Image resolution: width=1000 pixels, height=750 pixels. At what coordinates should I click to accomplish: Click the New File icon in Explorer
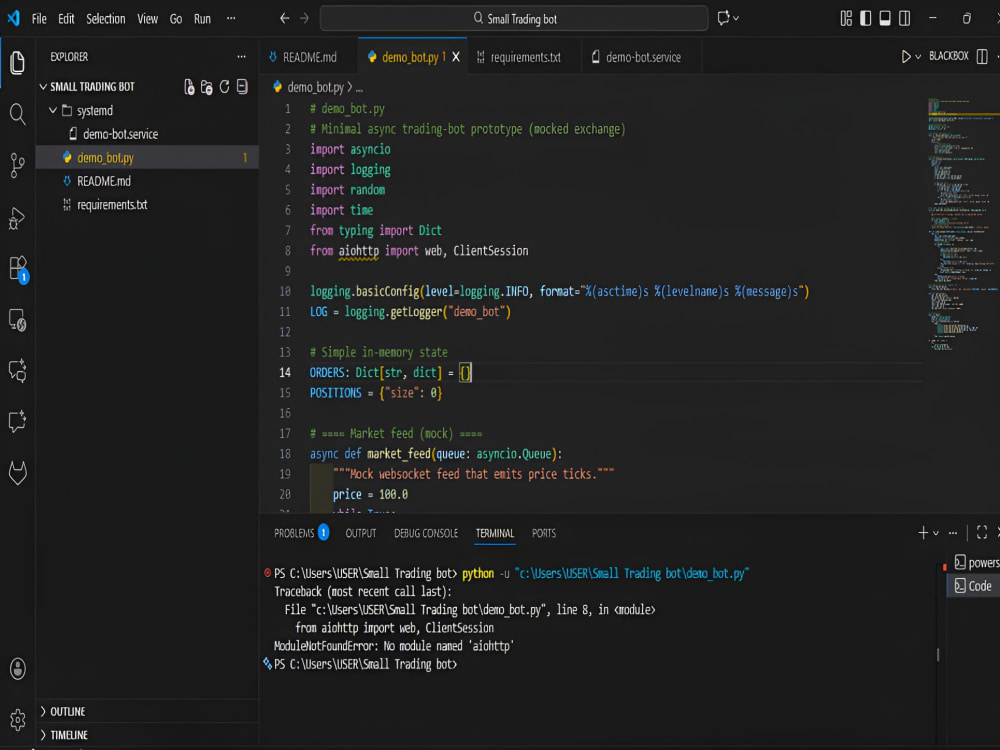tap(189, 87)
